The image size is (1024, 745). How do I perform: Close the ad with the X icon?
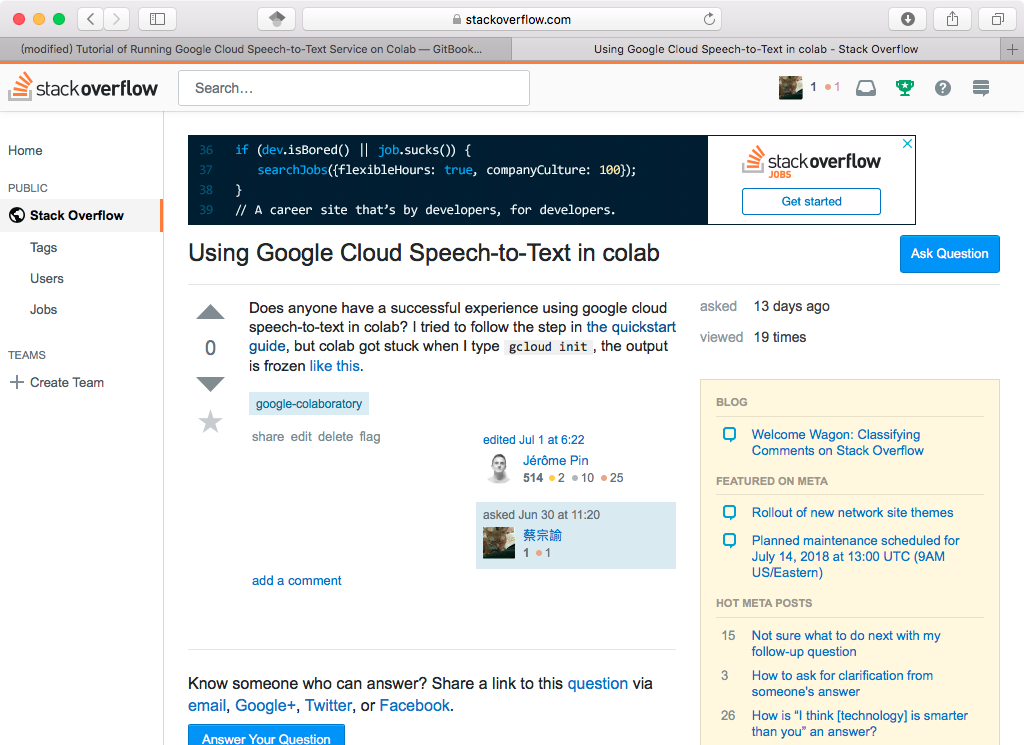pyautogui.click(x=908, y=144)
